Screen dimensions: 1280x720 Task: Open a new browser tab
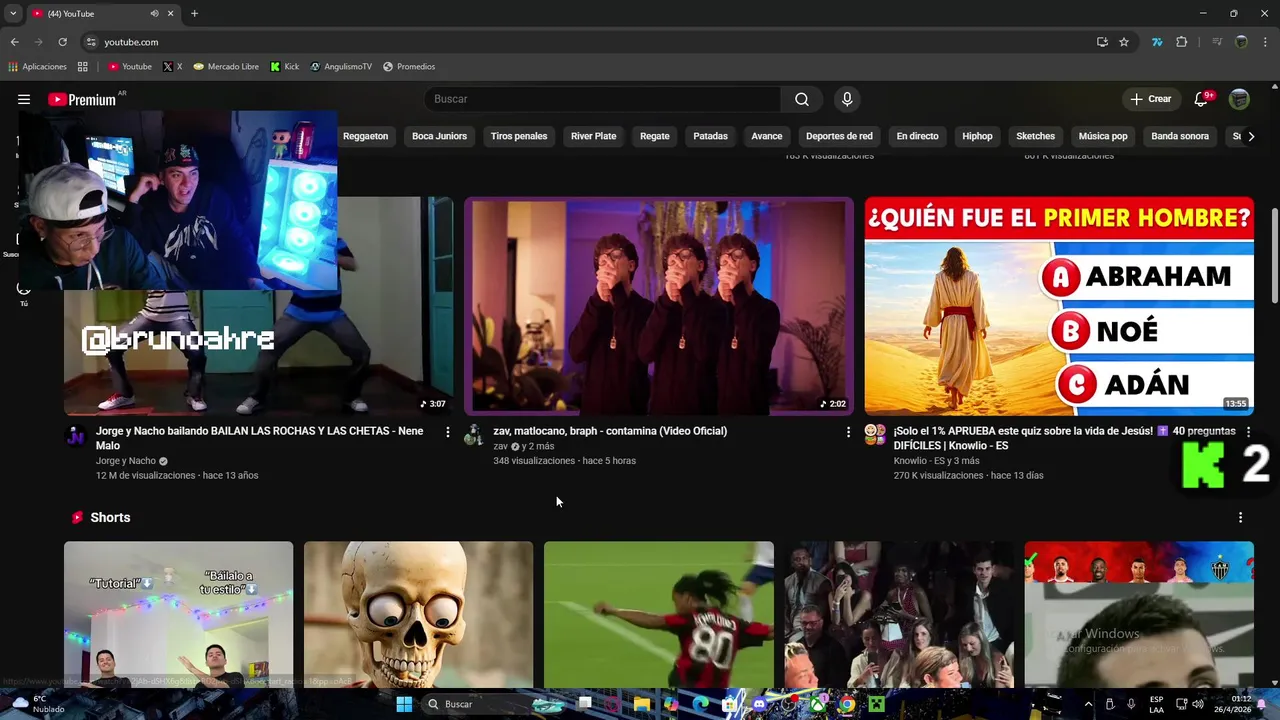coord(194,14)
